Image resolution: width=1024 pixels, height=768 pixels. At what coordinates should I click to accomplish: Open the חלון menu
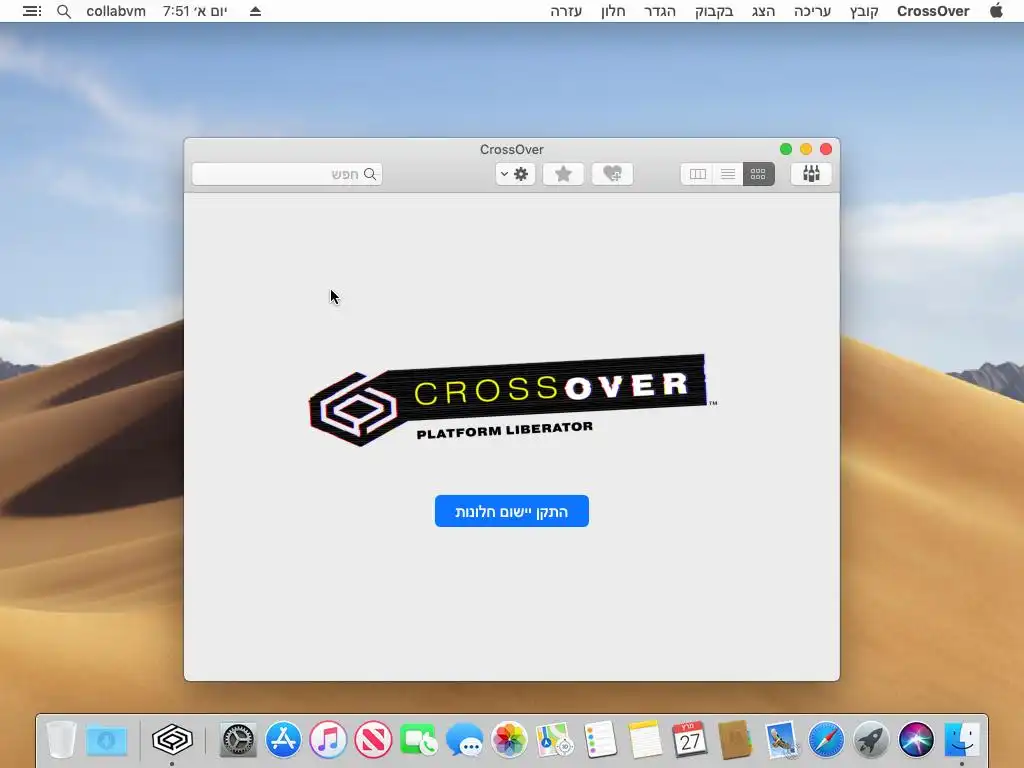(613, 11)
